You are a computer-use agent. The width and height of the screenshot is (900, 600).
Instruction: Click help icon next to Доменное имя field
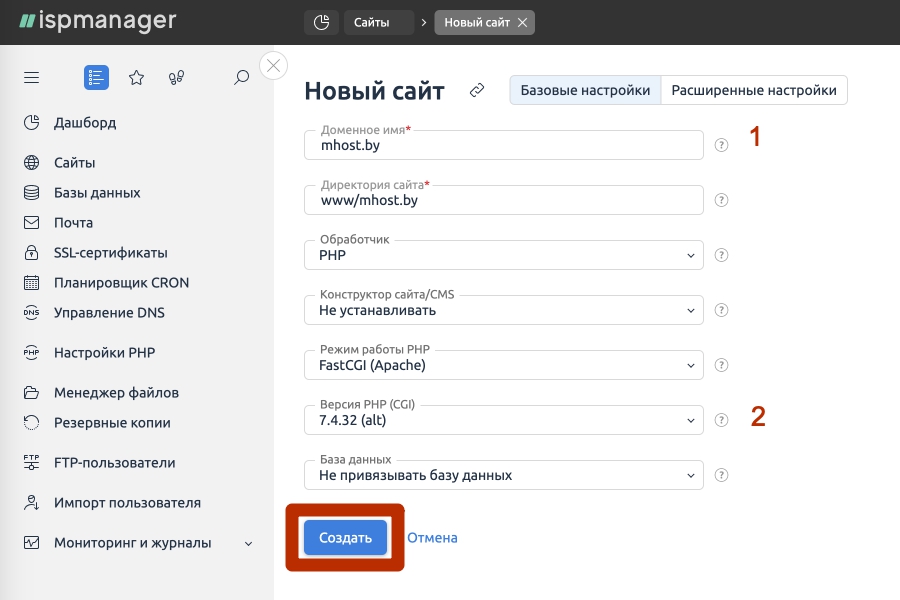721,145
